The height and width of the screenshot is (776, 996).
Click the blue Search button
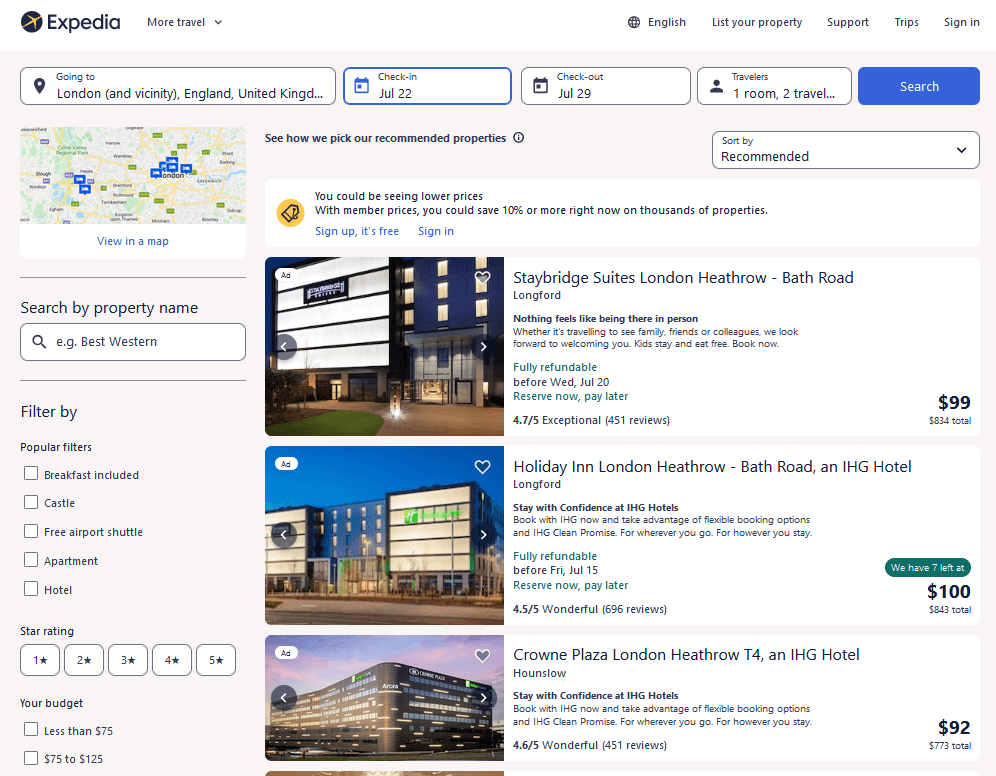click(918, 86)
